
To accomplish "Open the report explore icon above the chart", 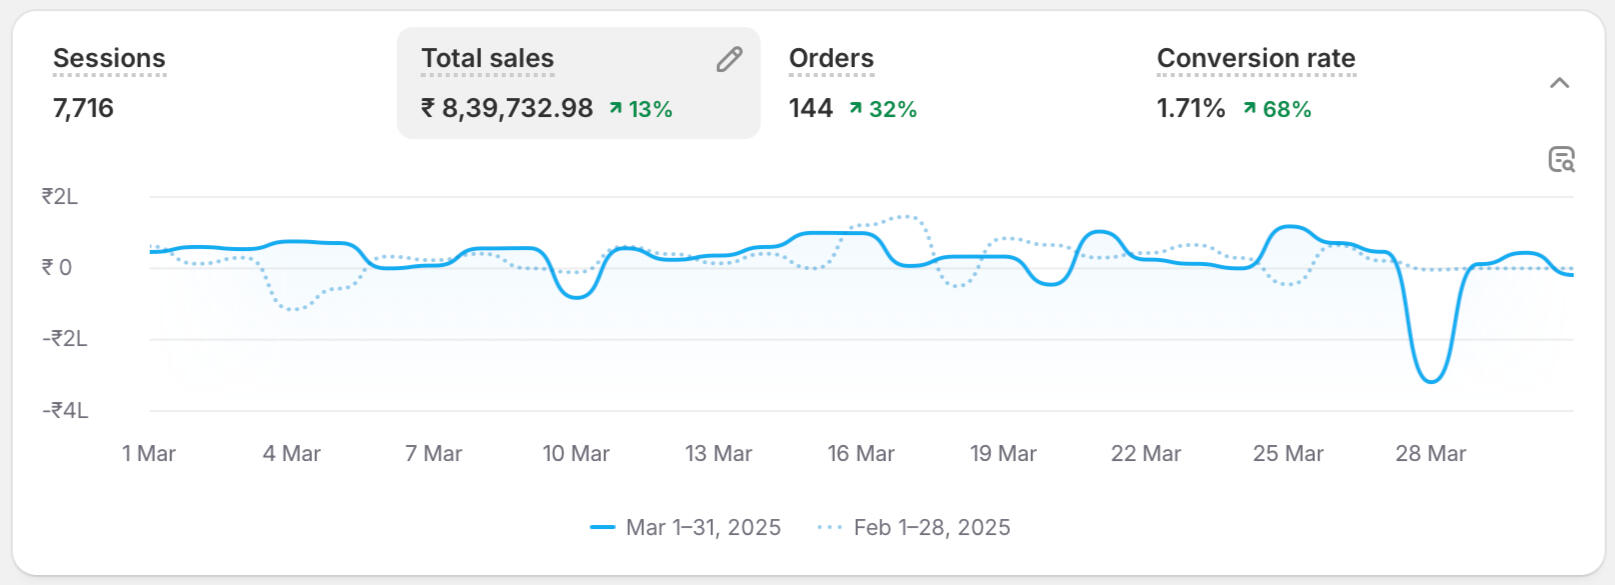I will pos(1561,159).
